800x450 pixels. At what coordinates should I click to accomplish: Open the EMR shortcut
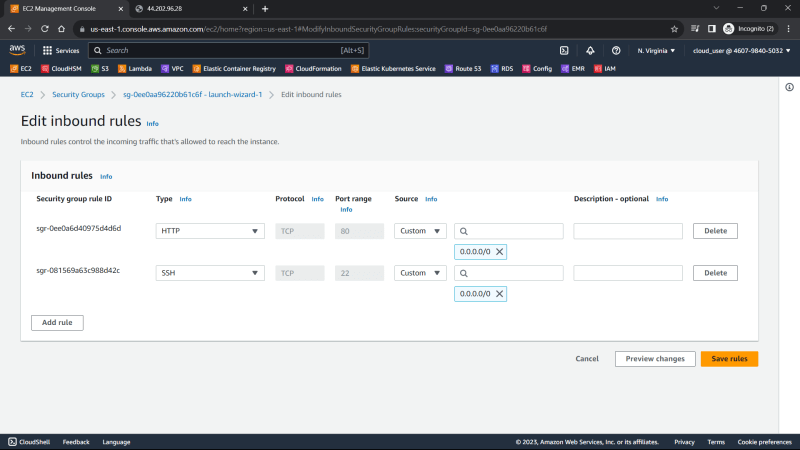pyautogui.click(x=573, y=68)
